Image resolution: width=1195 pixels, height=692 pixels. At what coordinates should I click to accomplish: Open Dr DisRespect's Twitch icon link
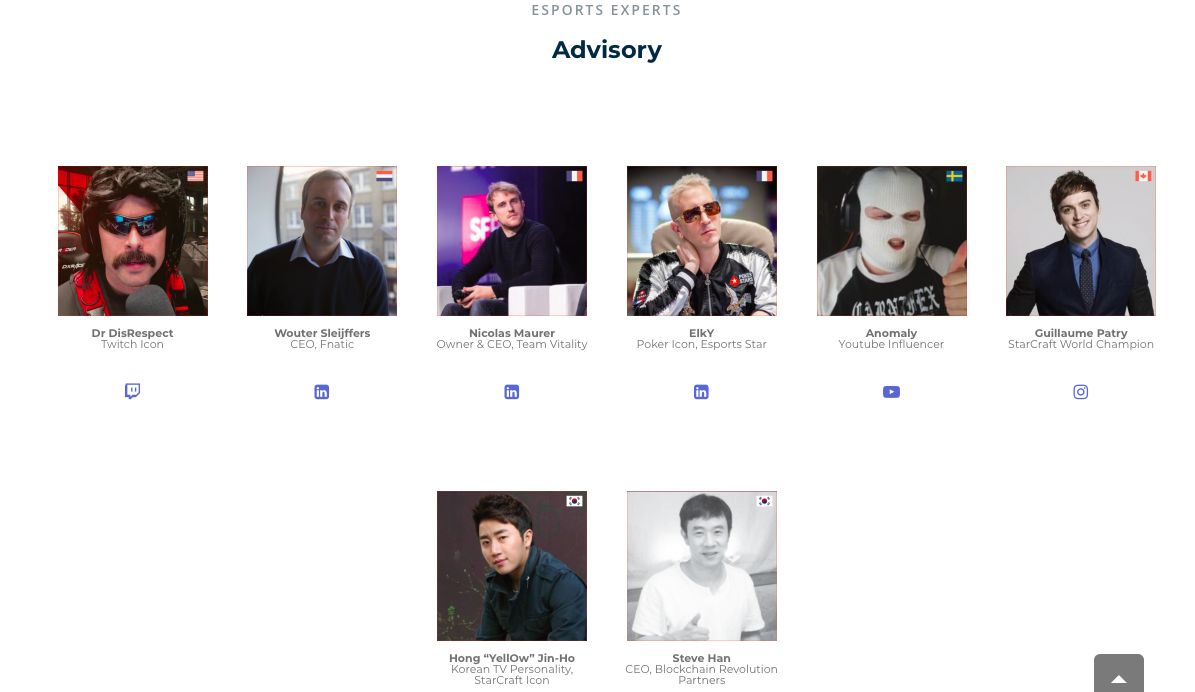click(133, 391)
